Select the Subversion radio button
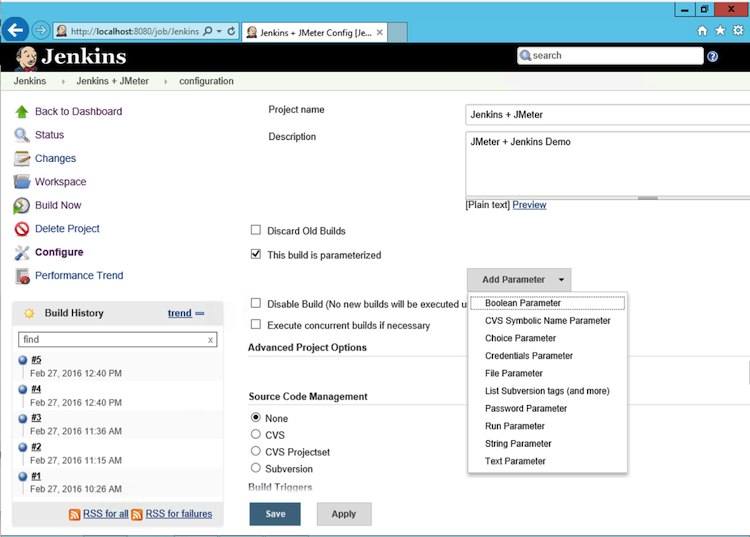 click(256, 468)
